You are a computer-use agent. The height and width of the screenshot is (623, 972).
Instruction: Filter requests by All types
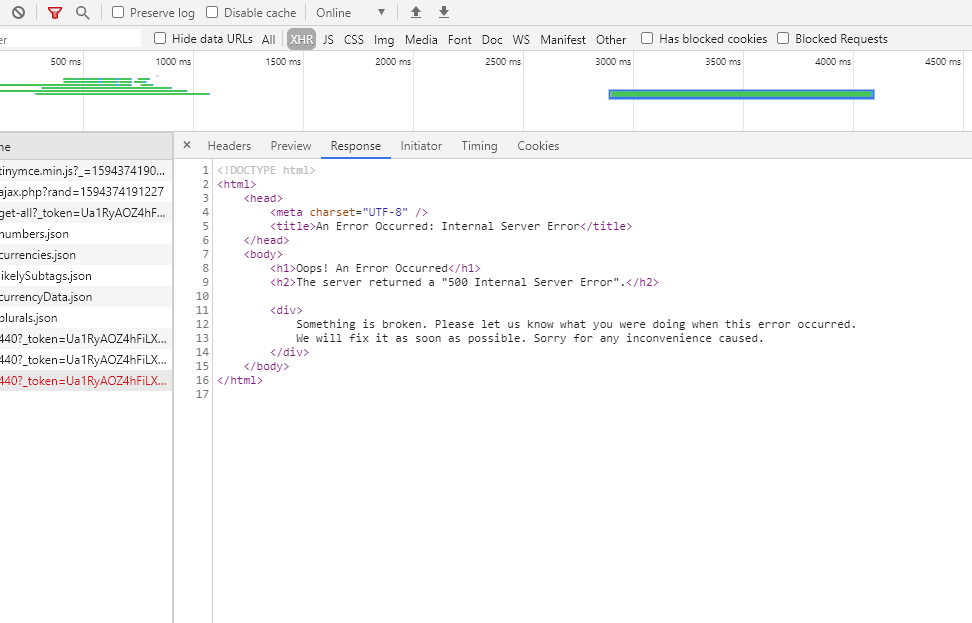(x=268, y=40)
